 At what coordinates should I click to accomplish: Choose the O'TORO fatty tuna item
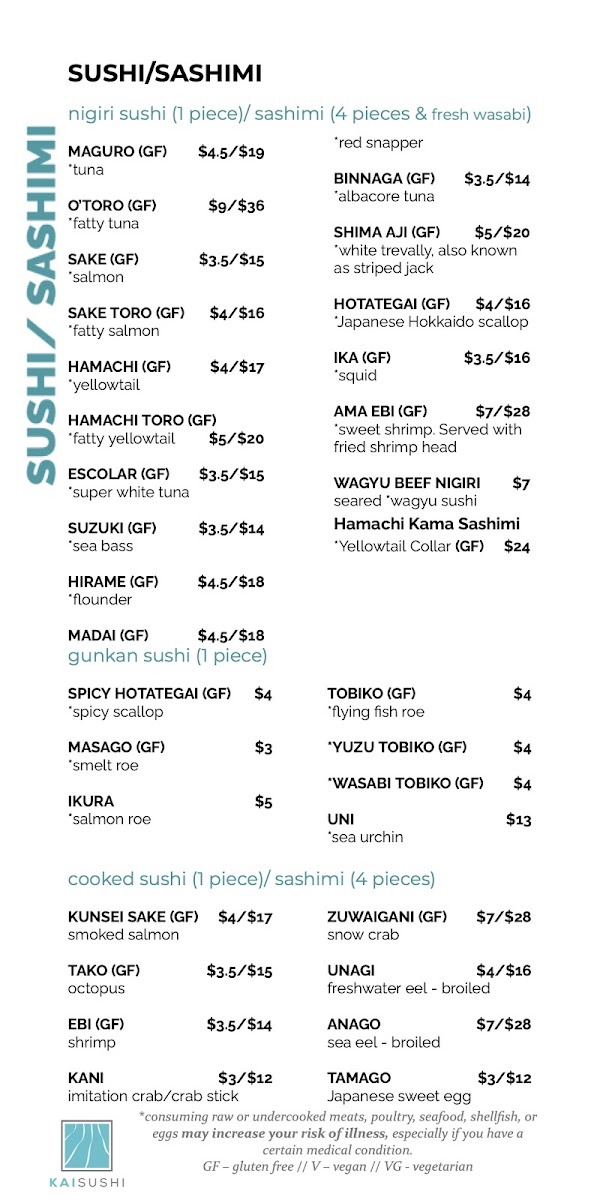[166, 214]
